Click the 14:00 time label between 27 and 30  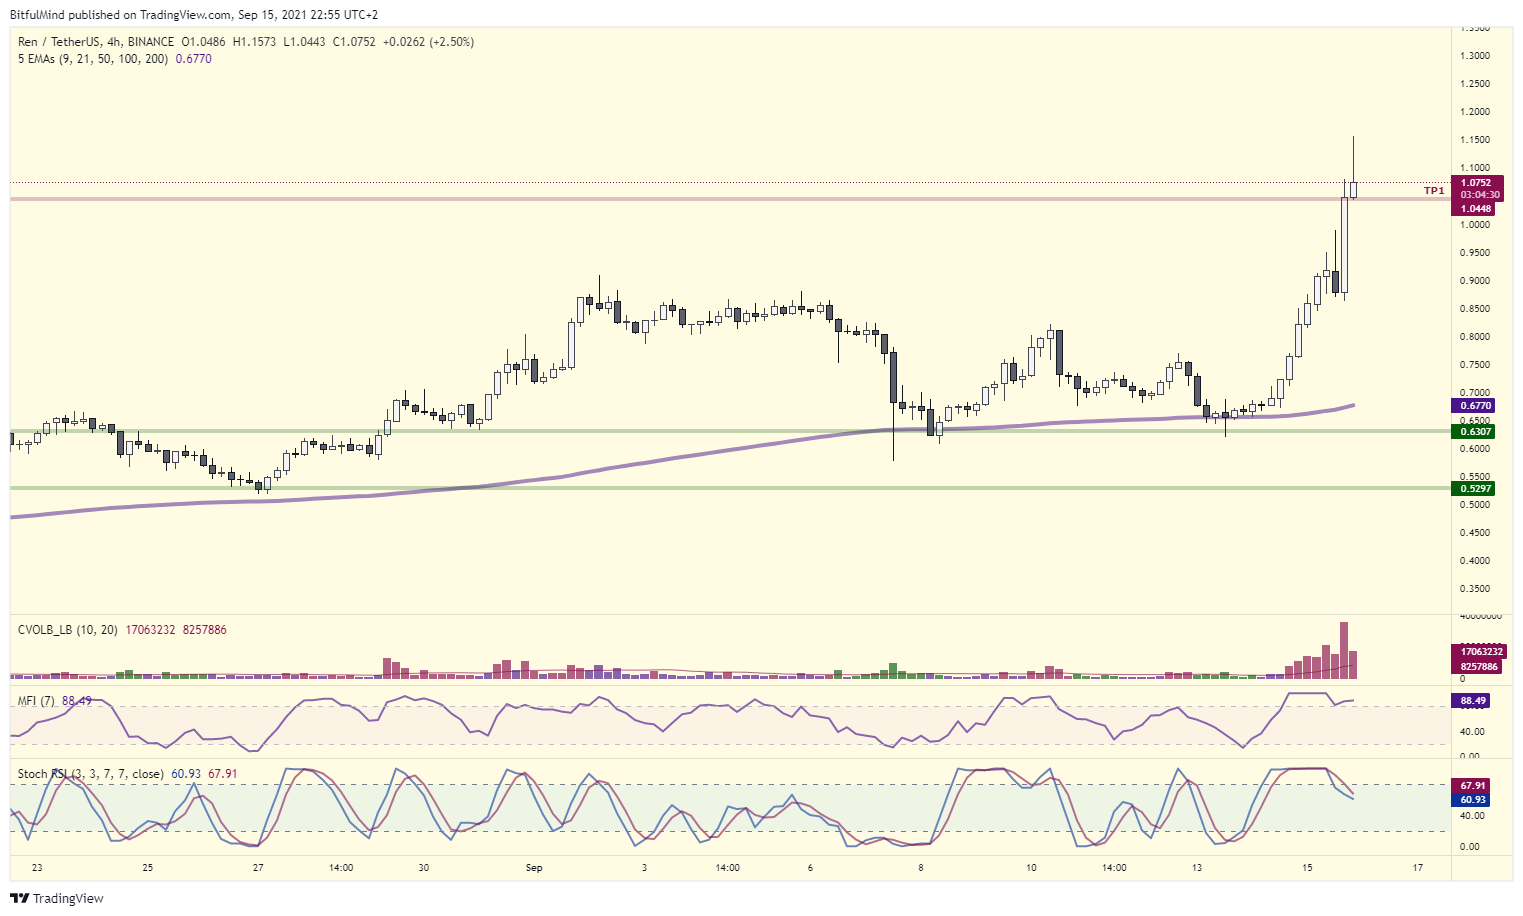341,868
